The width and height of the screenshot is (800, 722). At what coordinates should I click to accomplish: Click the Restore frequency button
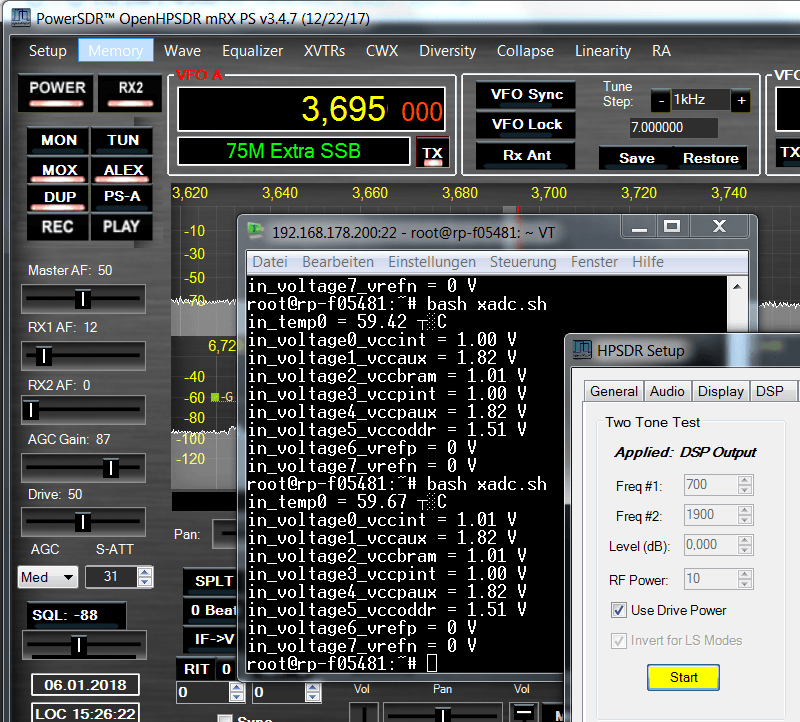(x=710, y=158)
